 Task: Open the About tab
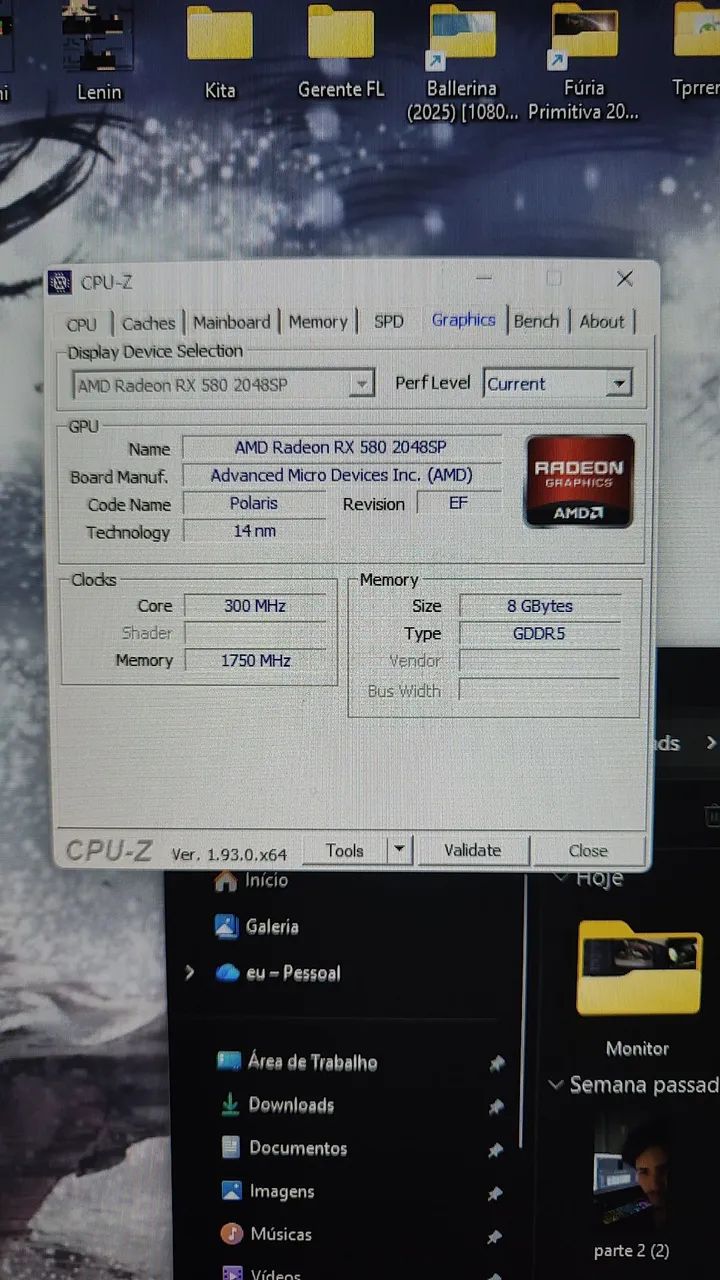602,321
